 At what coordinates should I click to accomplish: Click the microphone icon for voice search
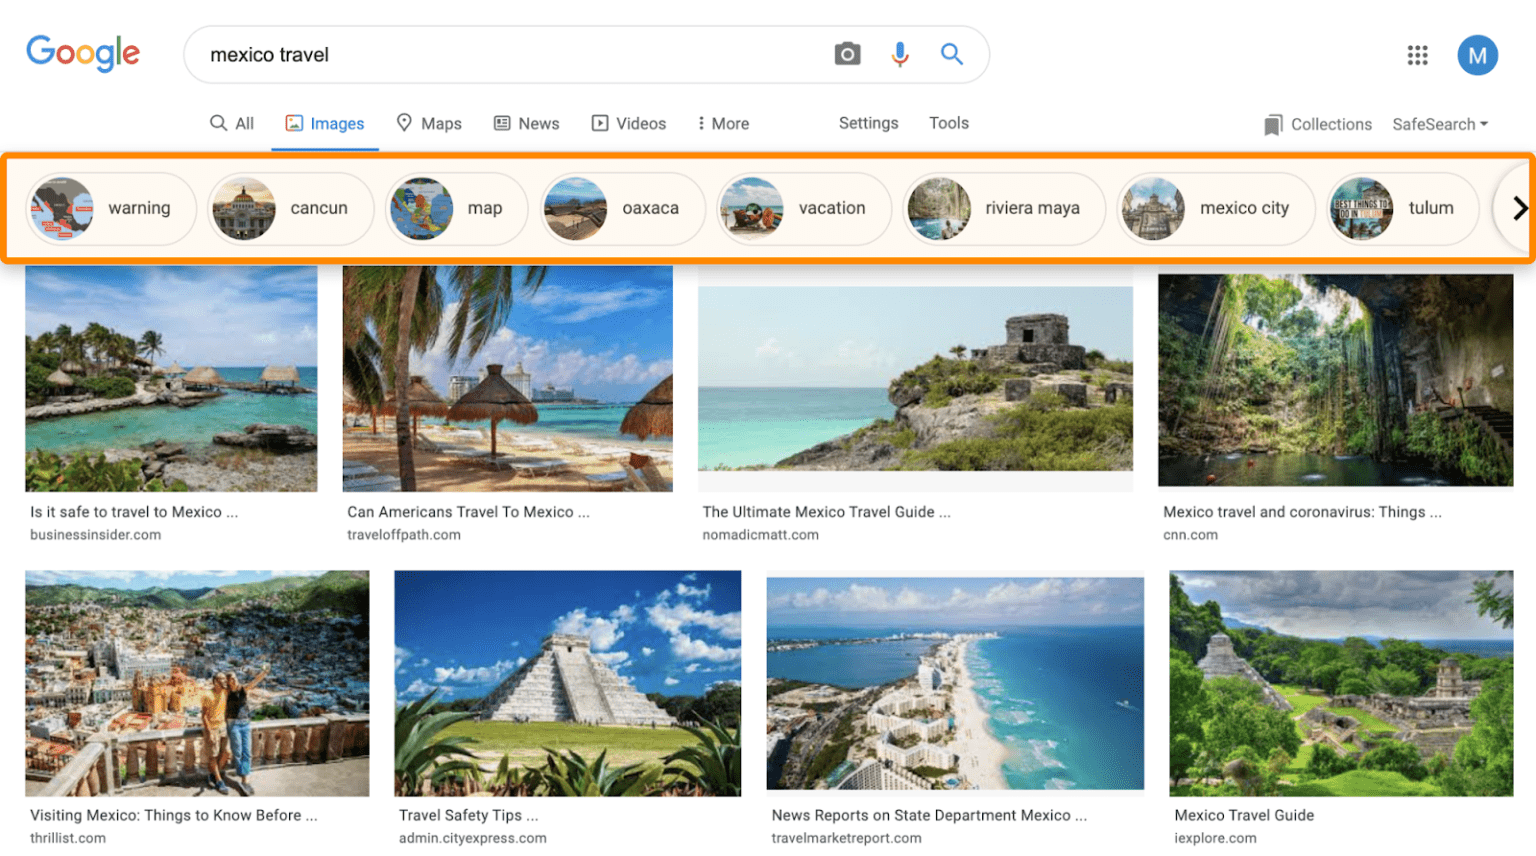point(899,54)
